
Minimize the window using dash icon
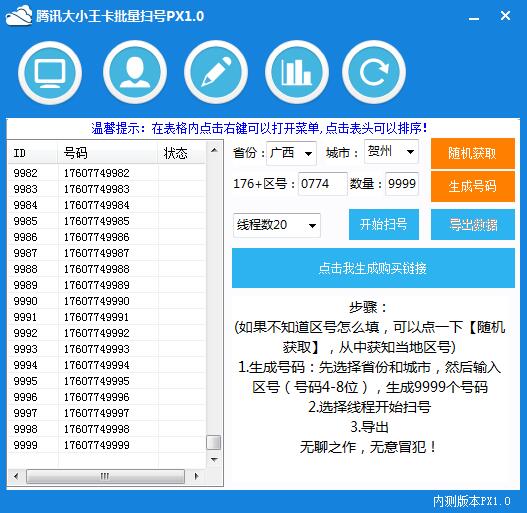point(474,17)
